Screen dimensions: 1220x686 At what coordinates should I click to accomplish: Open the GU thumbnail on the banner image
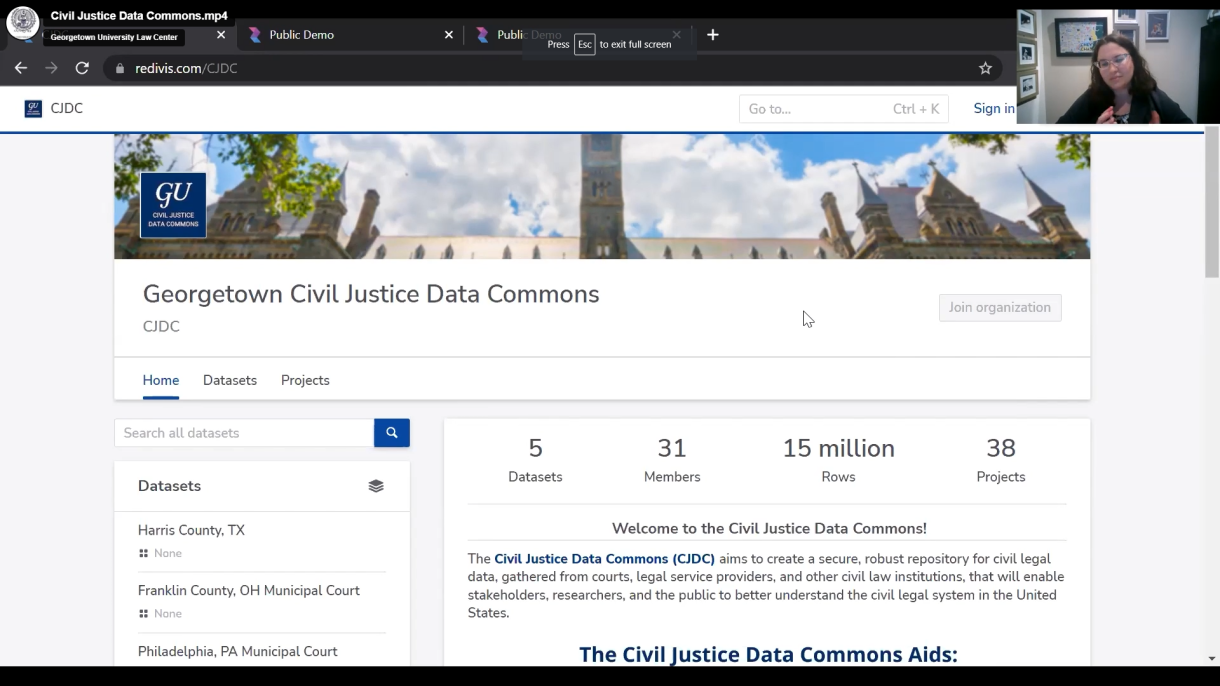[x=172, y=204]
